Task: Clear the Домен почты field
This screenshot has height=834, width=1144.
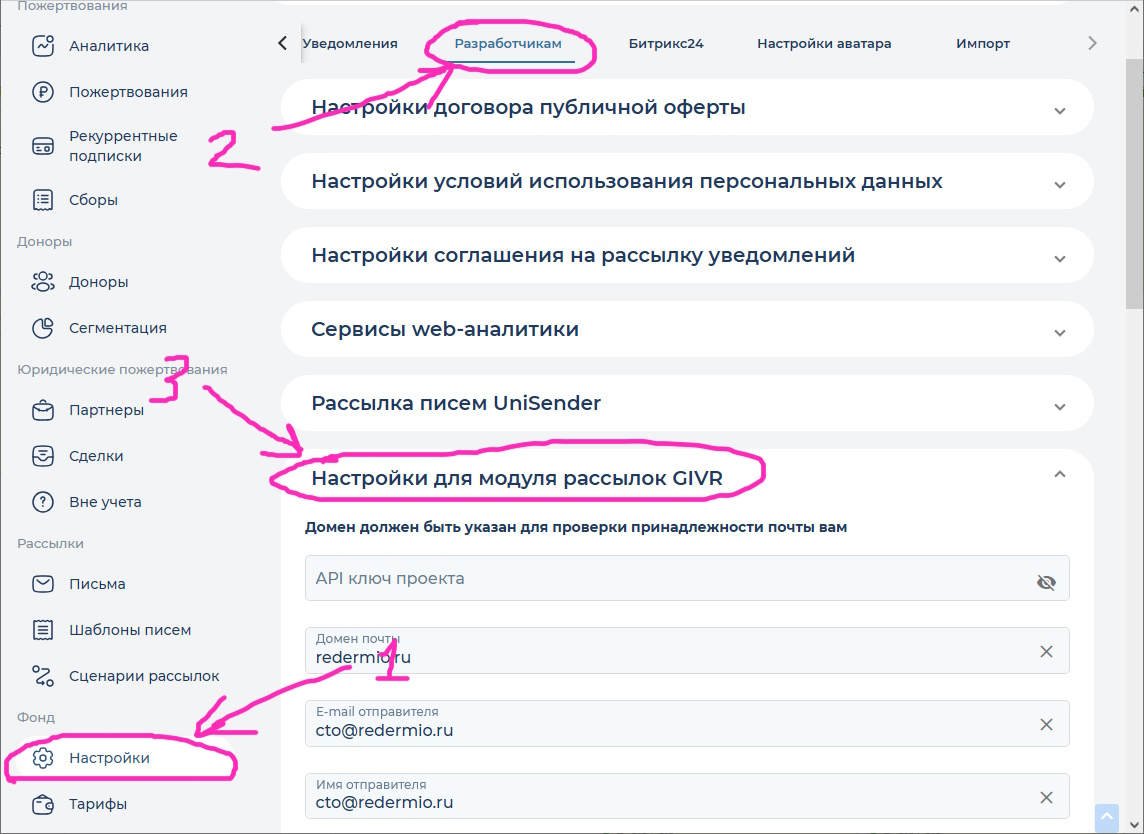Action: 1046,651
